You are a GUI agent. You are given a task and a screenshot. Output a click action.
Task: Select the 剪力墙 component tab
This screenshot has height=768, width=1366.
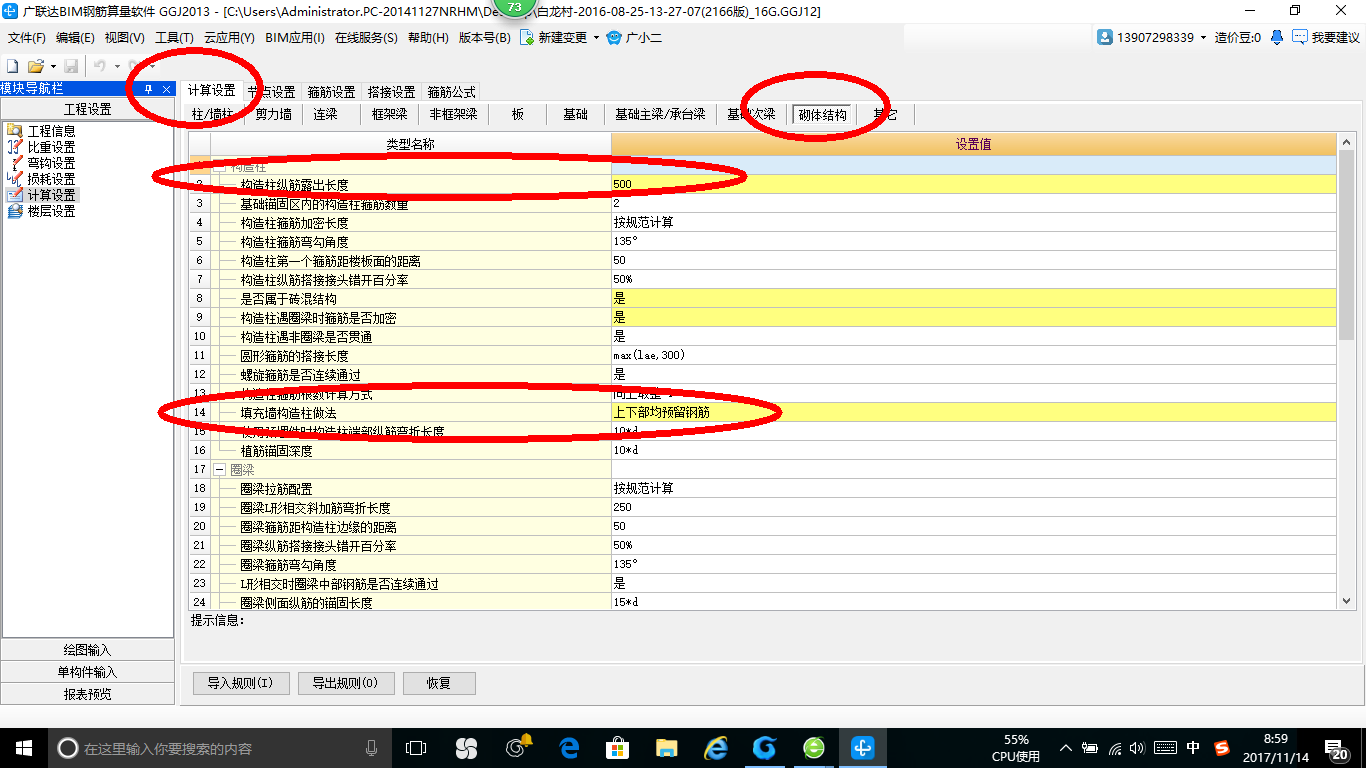click(x=273, y=114)
